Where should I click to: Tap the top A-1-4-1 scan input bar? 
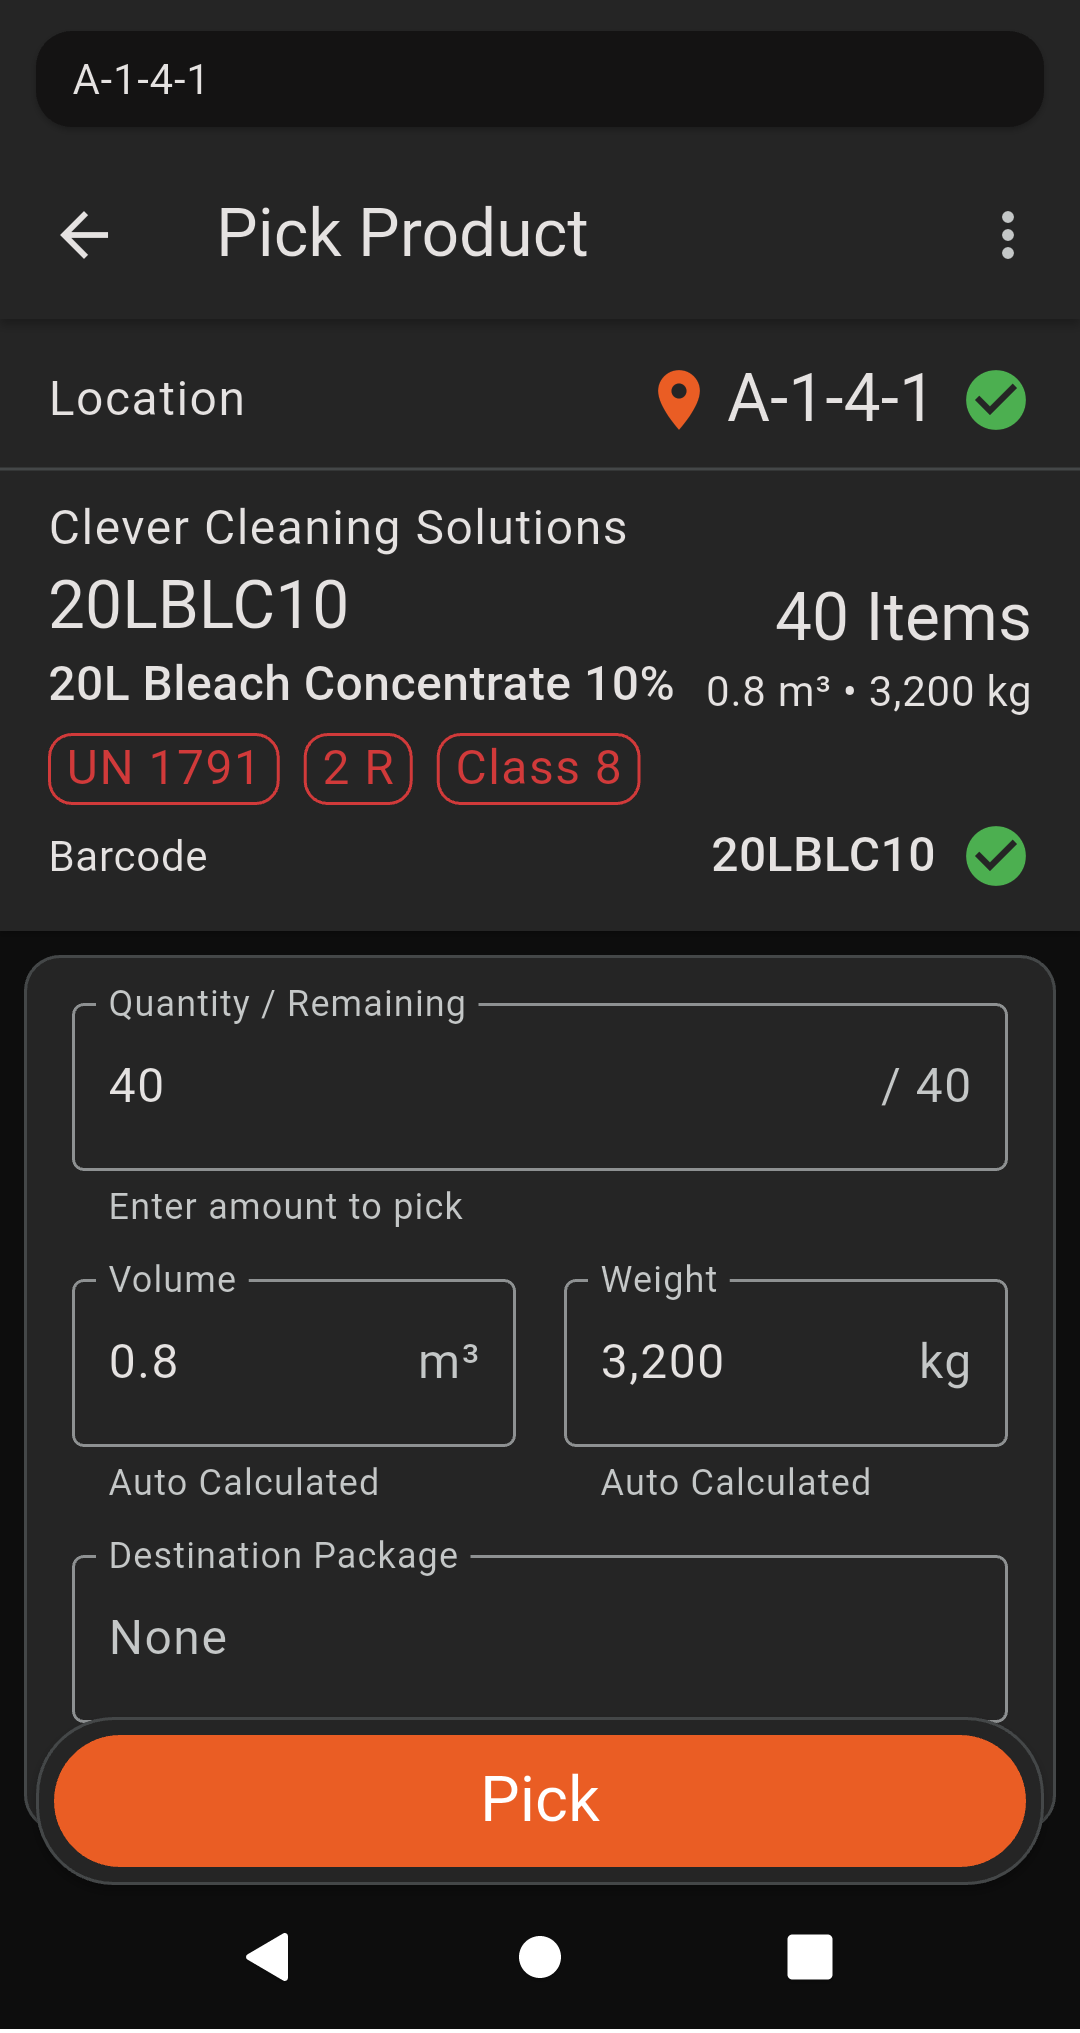click(x=540, y=79)
